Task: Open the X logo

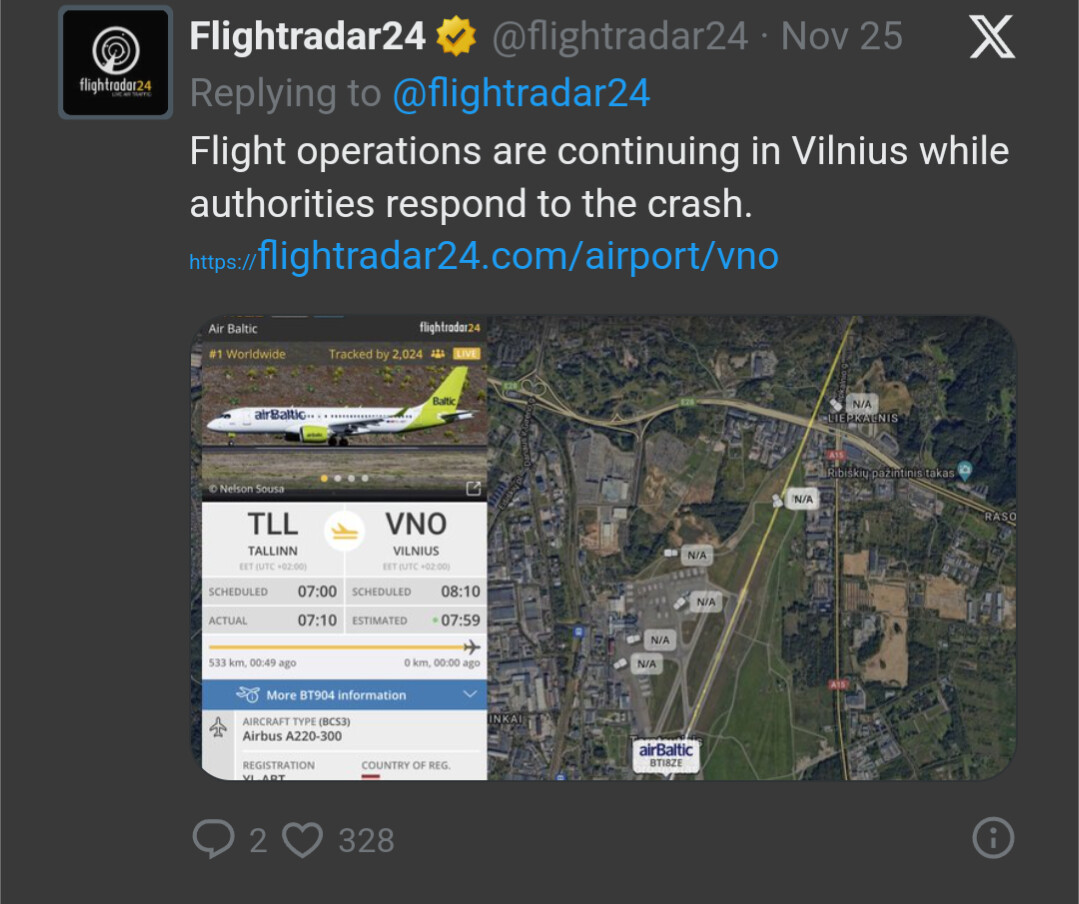Action: coord(992,38)
